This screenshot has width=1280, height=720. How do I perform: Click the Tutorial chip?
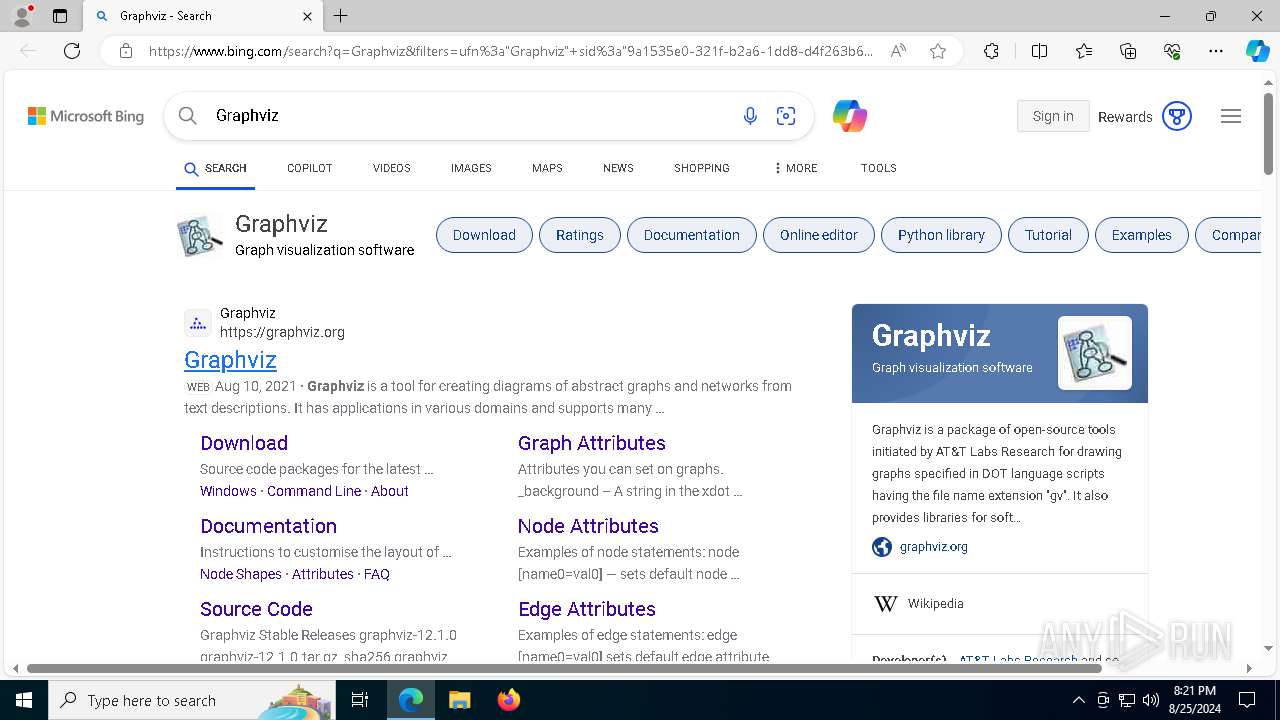[x=1048, y=235]
